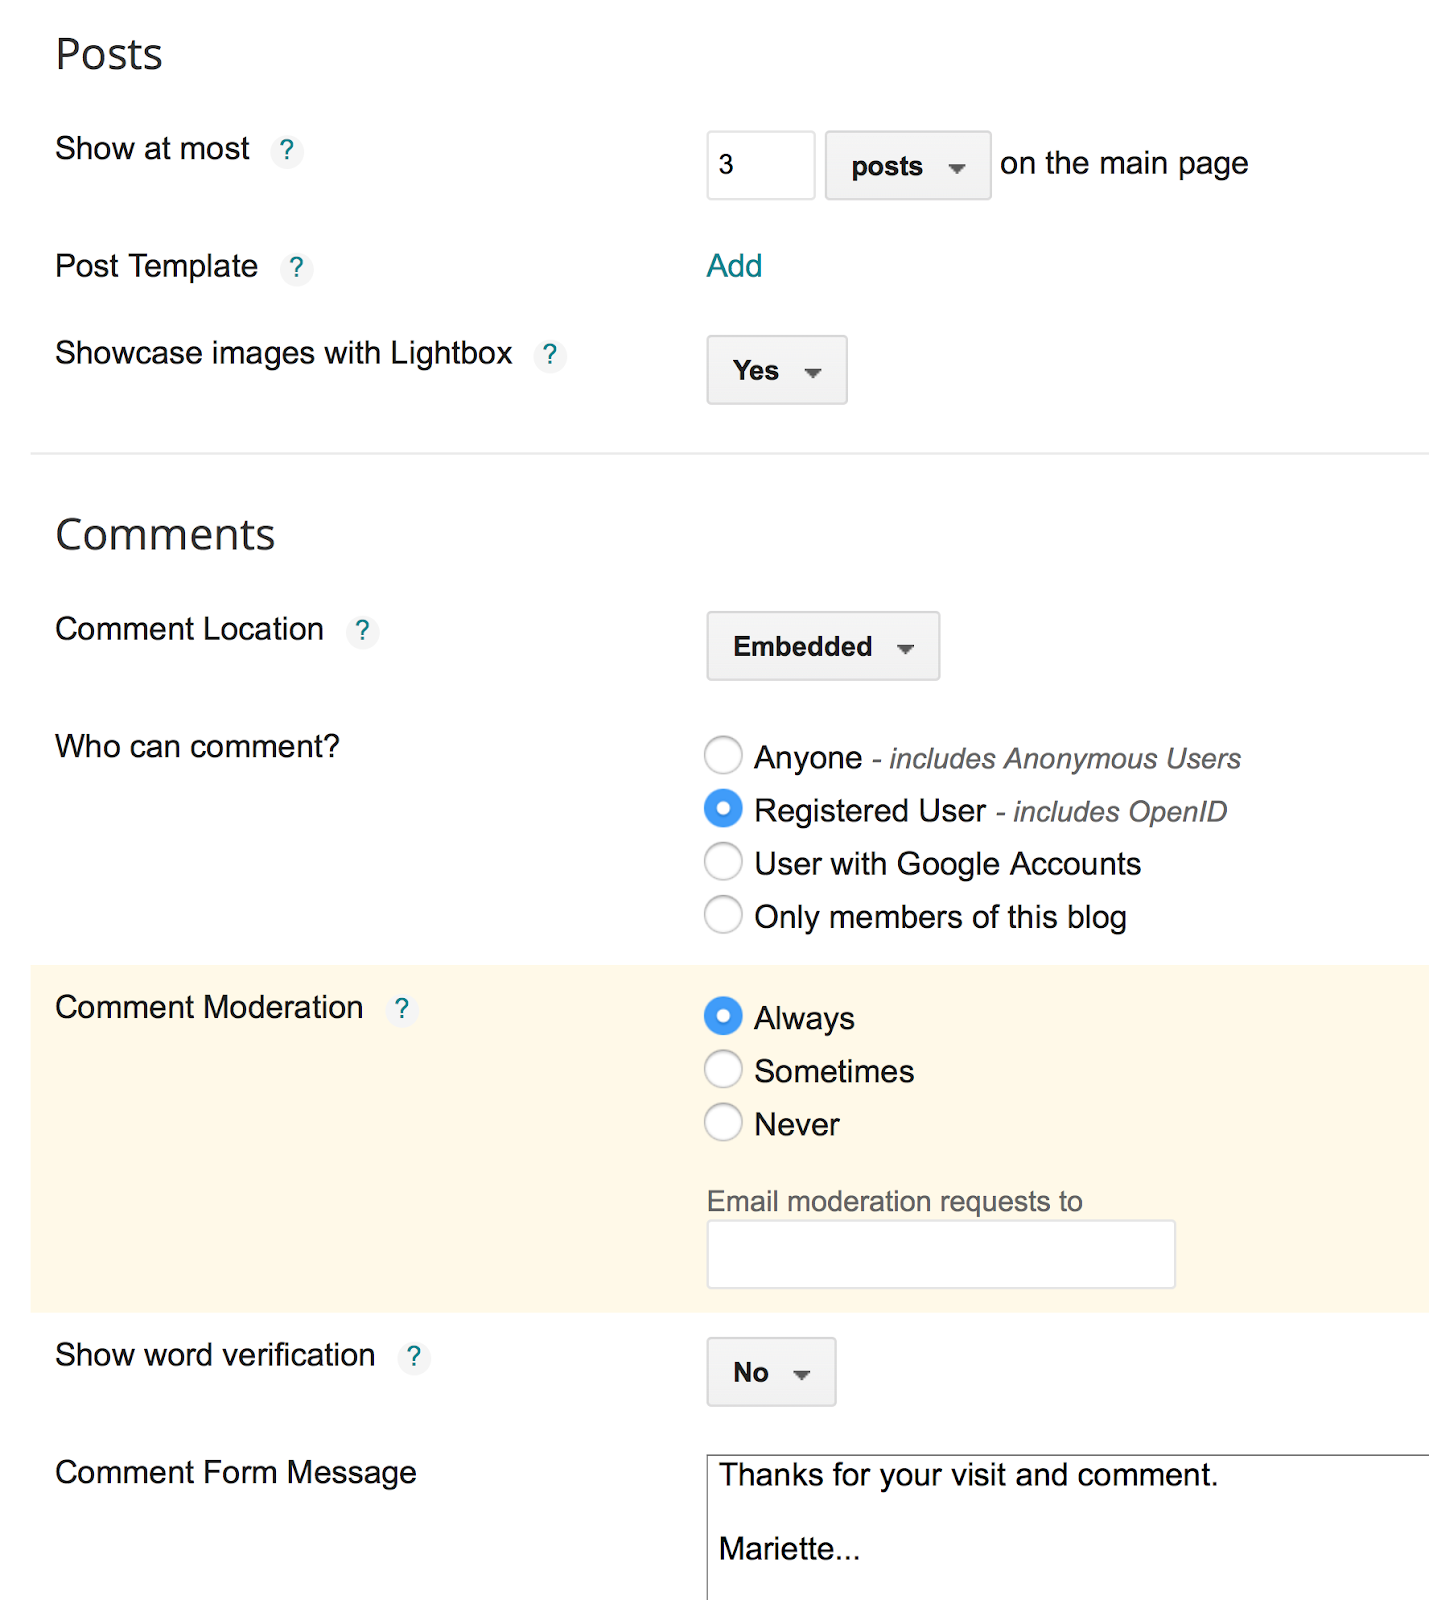Select Anyone for who can comment
Image resolution: width=1429 pixels, height=1600 pixels.
click(723, 756)
